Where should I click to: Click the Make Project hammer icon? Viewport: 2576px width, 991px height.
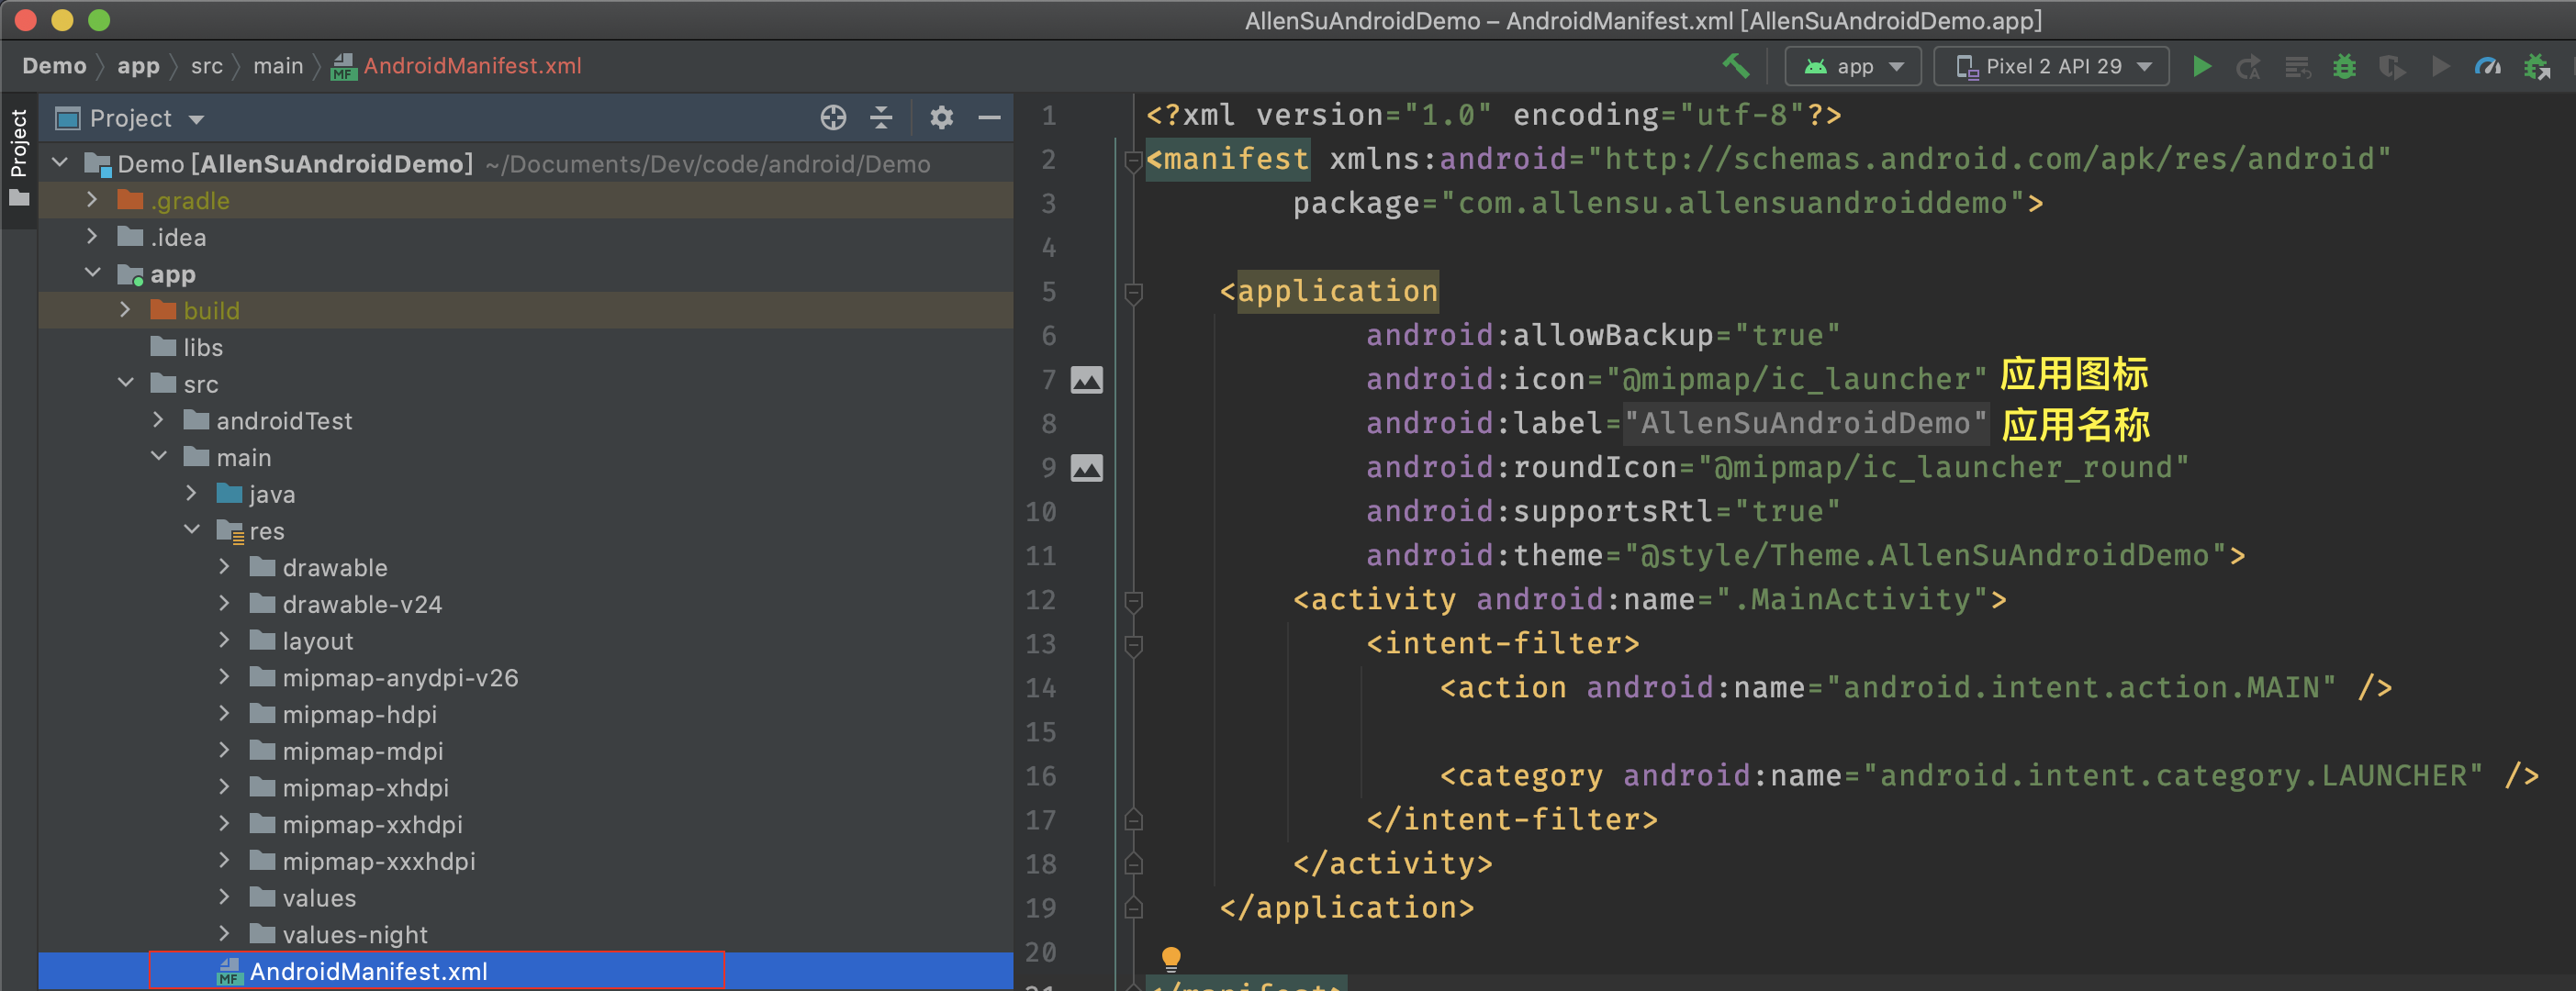pos(1735,66)
